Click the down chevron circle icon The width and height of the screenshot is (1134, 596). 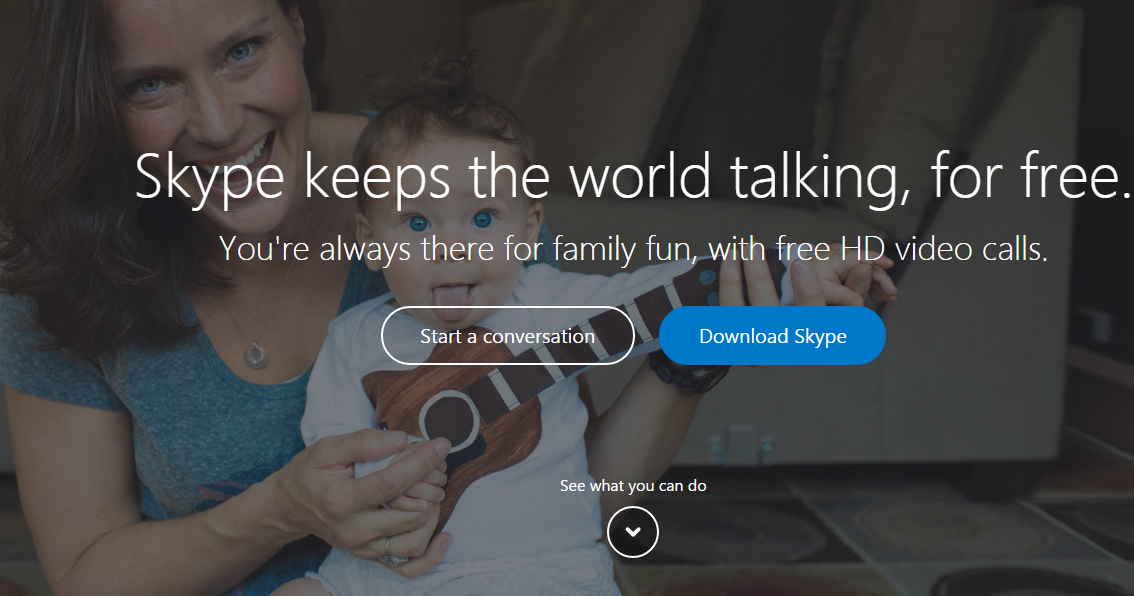click(633, 532)
